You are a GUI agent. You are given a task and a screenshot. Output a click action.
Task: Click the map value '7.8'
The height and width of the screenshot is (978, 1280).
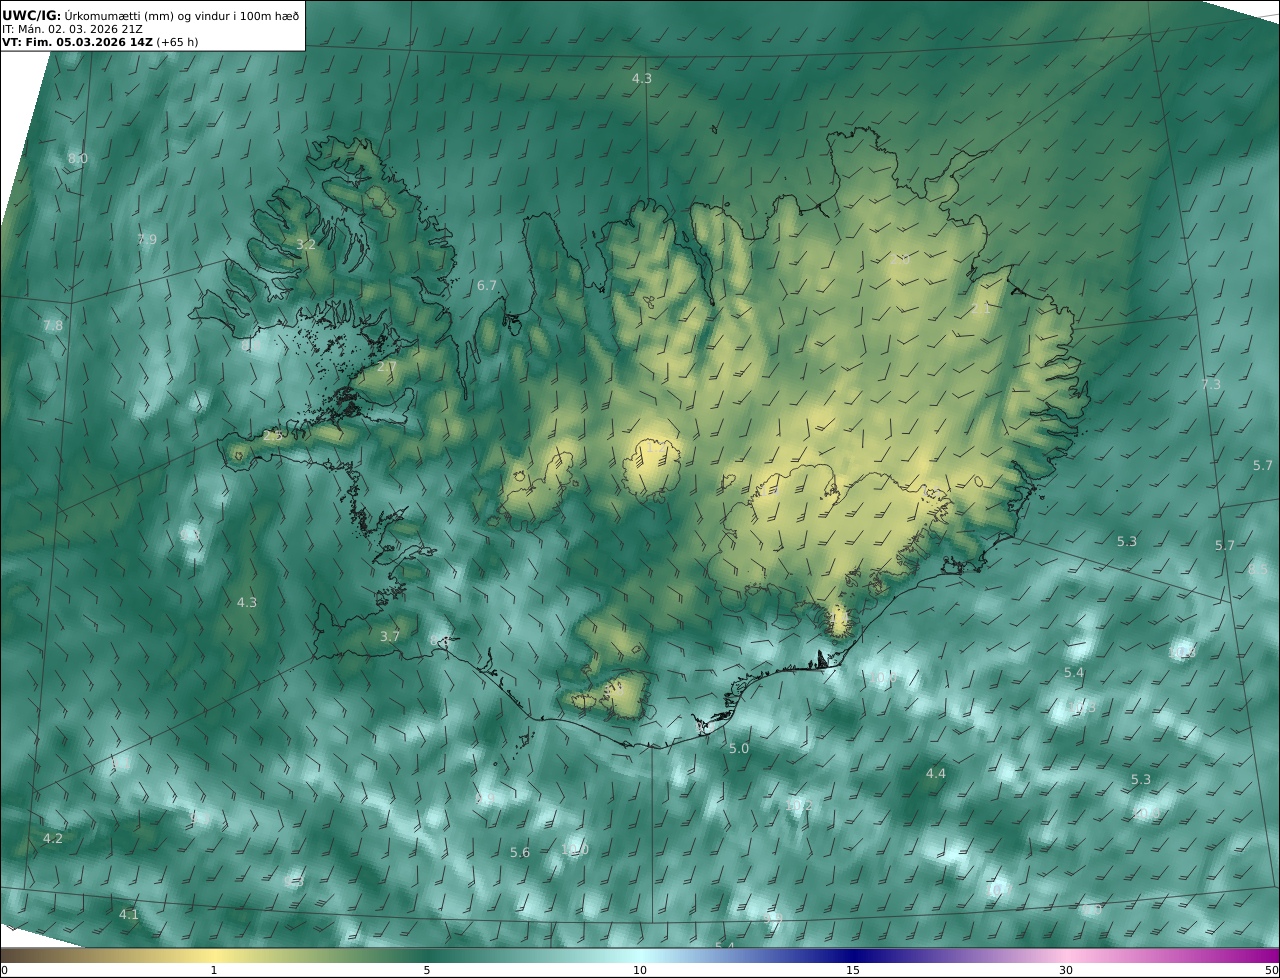pos(53,326)
